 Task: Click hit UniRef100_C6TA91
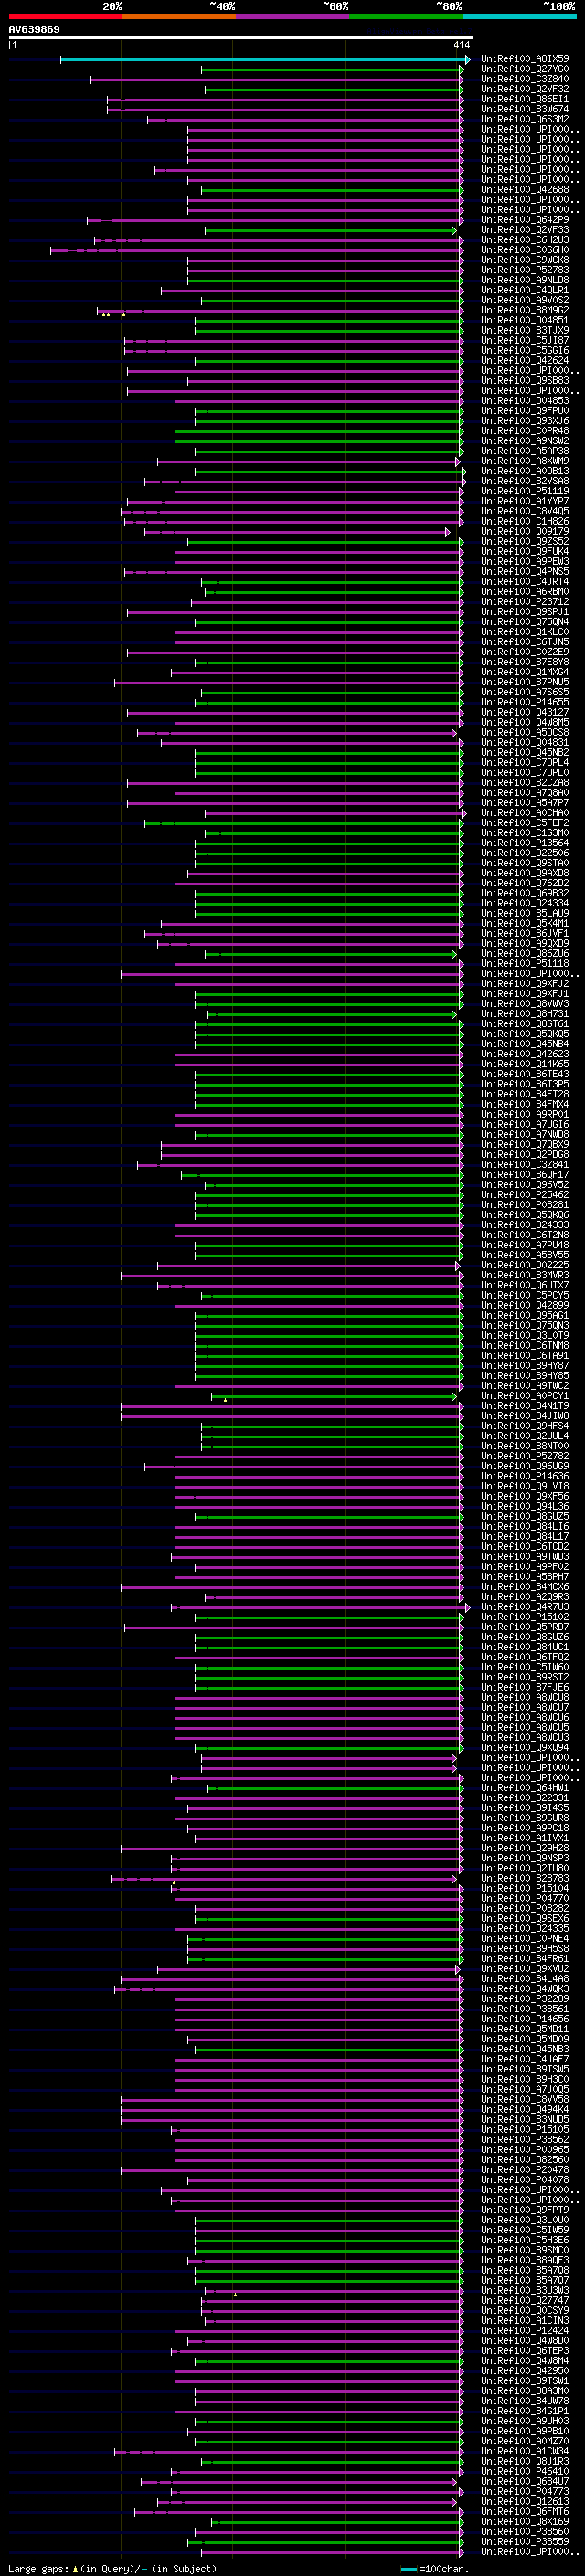[x=525, y=1355]
